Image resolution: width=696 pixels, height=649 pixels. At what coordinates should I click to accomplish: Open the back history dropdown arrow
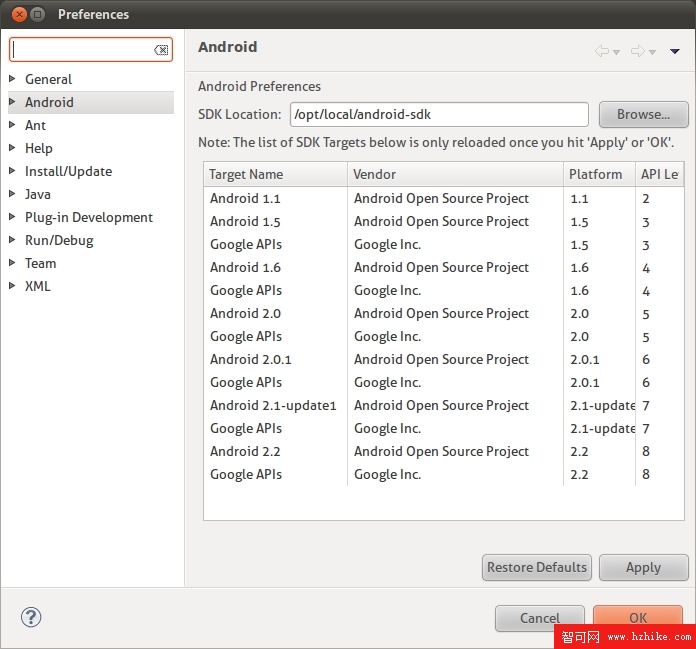pyautogui.click(x=617, y=52)
